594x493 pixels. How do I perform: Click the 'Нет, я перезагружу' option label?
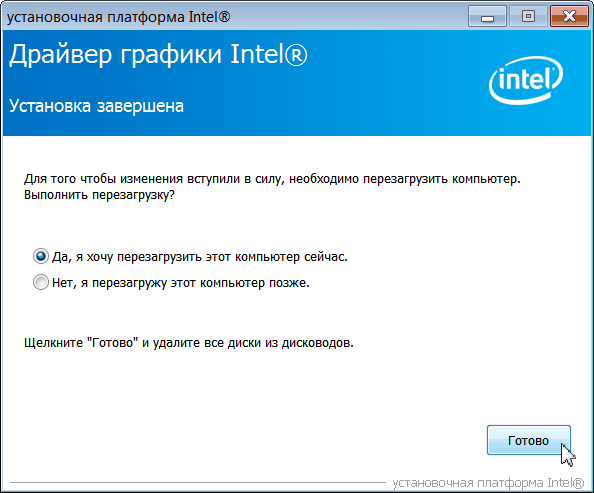181,283
